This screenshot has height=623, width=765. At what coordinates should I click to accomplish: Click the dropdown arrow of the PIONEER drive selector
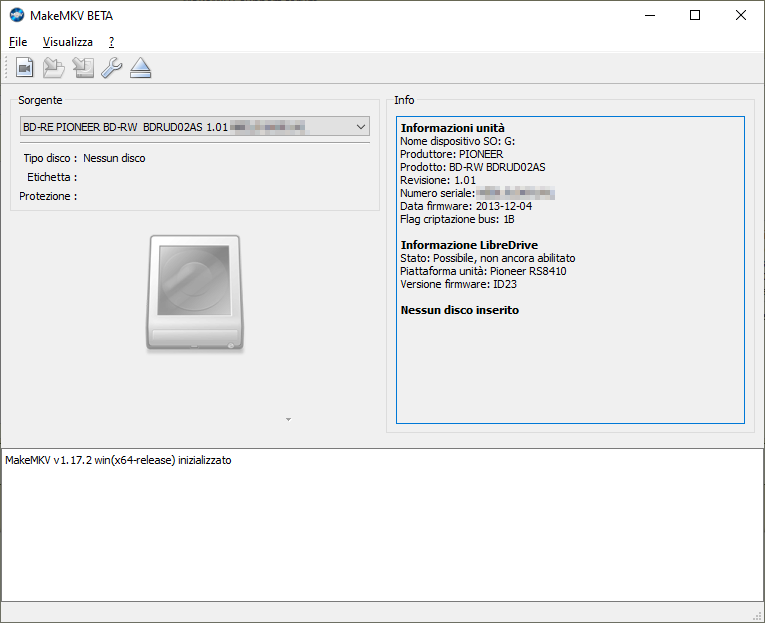(361, 127)
